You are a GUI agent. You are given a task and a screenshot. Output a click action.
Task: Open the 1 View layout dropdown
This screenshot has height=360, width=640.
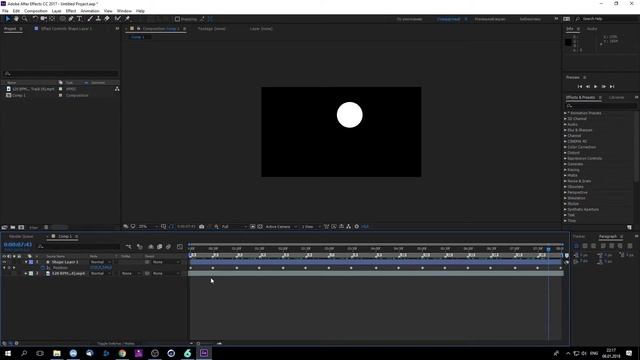pyautogui.click(x=311, y=227)
